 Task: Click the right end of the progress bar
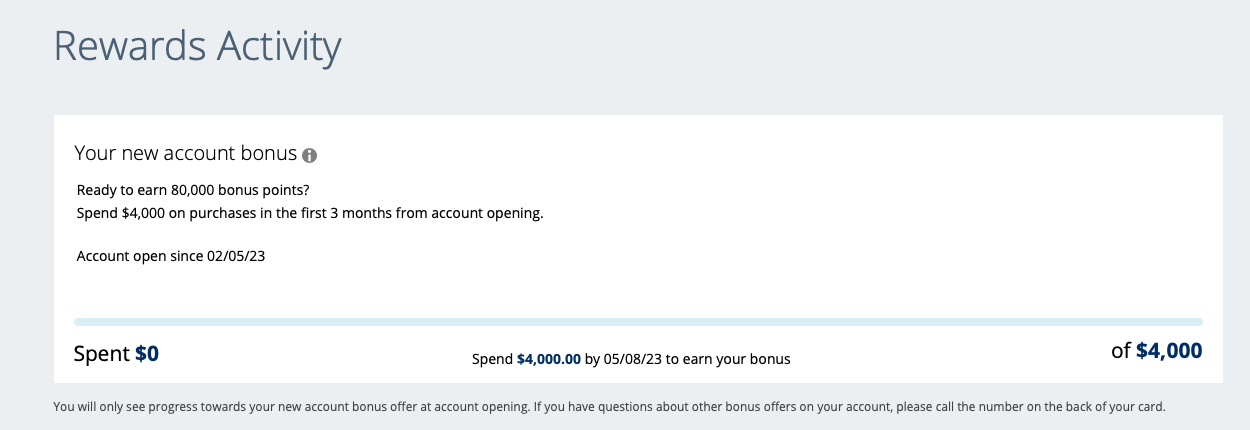(x=1198, y=321)
